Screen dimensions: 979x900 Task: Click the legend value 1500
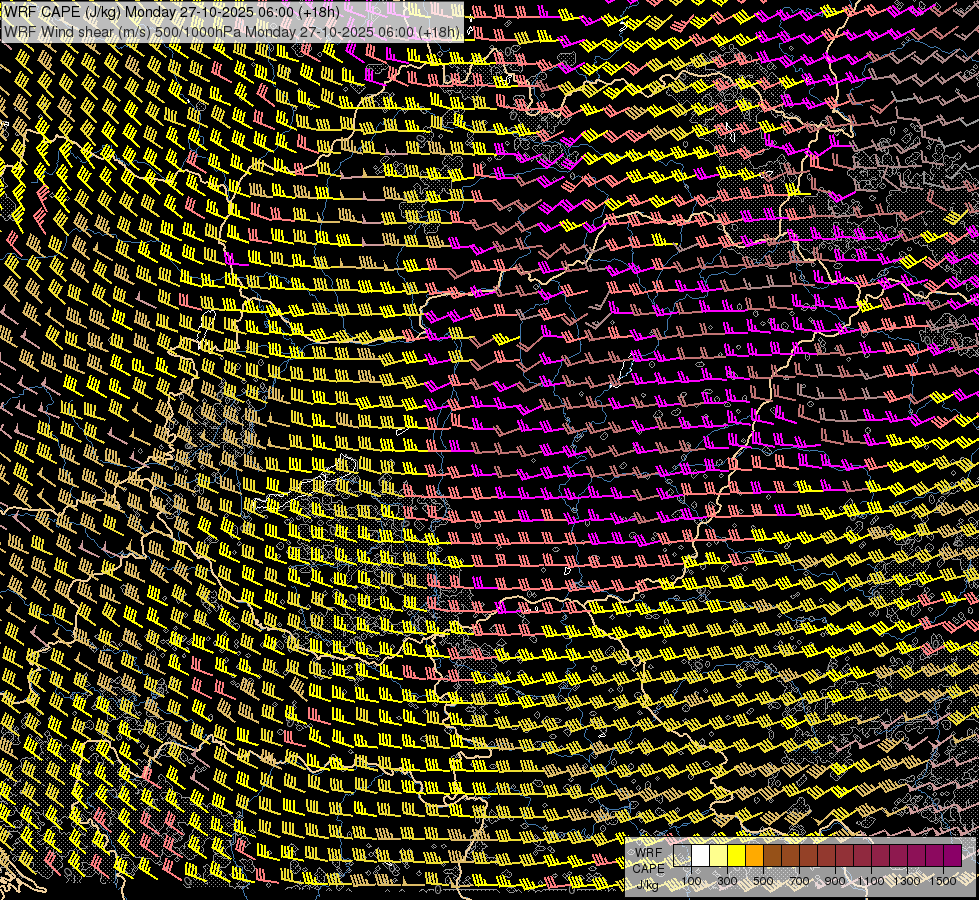point(943,881)
